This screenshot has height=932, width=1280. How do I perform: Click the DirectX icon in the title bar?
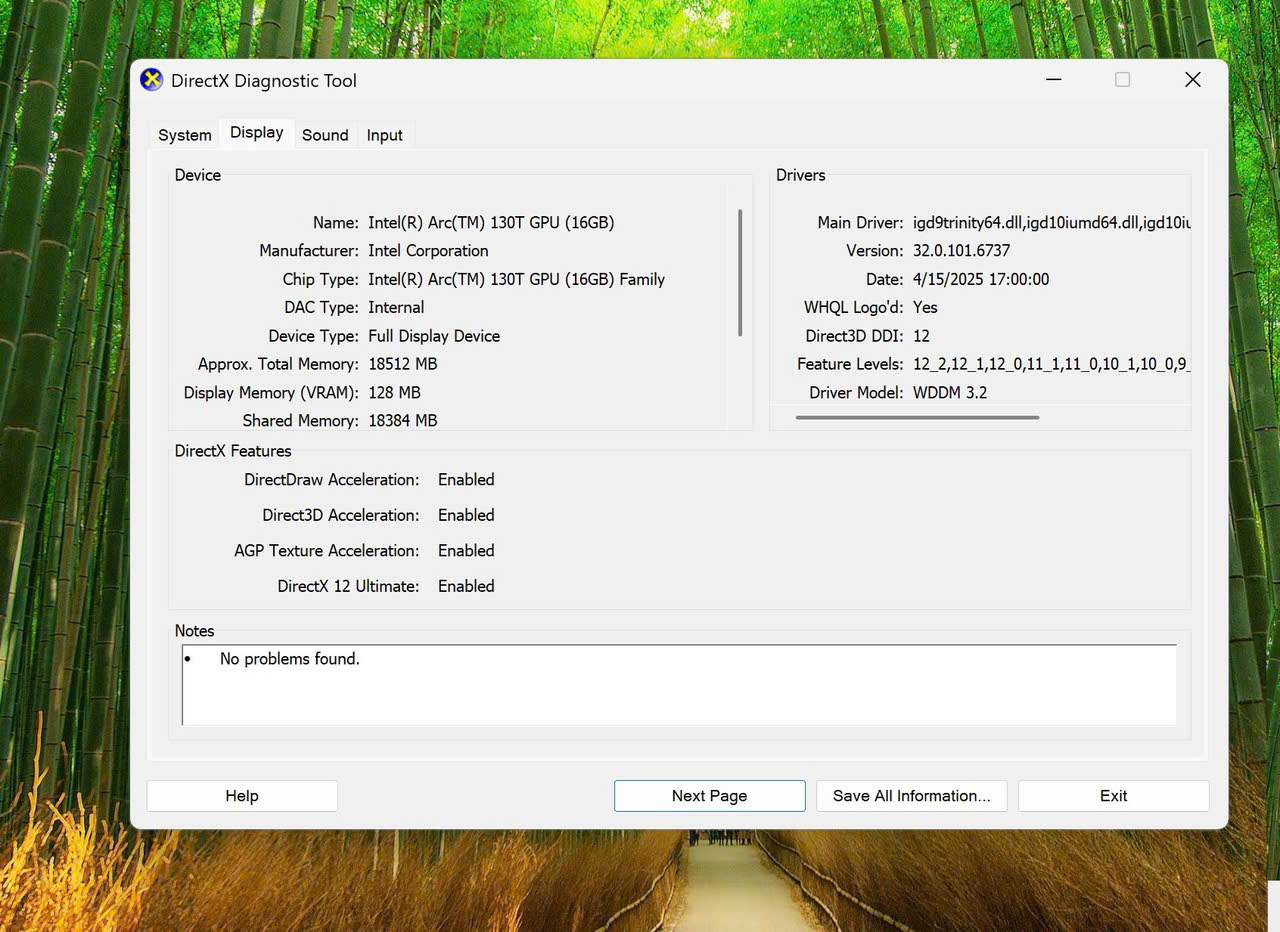click(151, 80)
